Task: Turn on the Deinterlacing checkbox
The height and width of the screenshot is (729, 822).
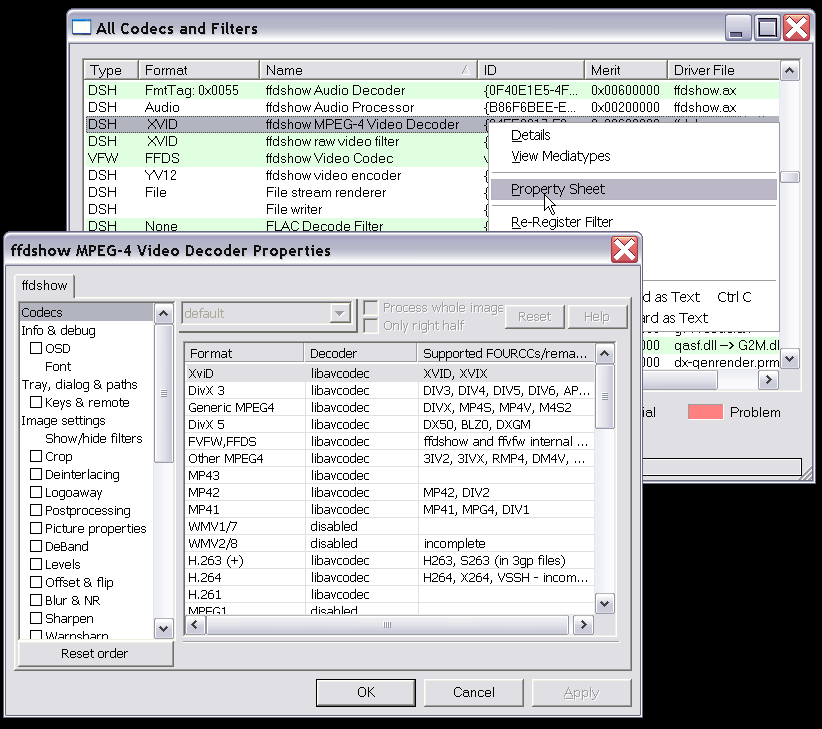Action: 36,474
